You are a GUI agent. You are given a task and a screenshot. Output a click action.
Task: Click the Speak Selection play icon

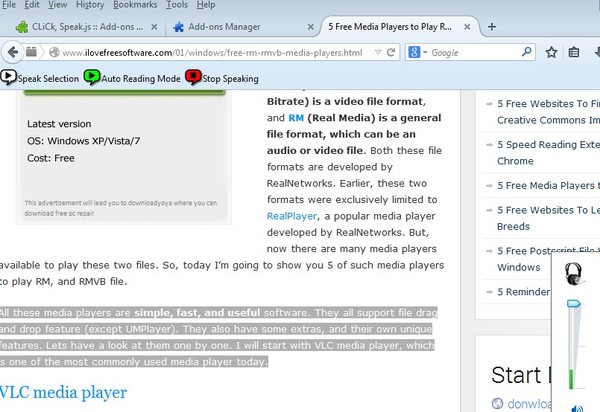click(8, 77)
